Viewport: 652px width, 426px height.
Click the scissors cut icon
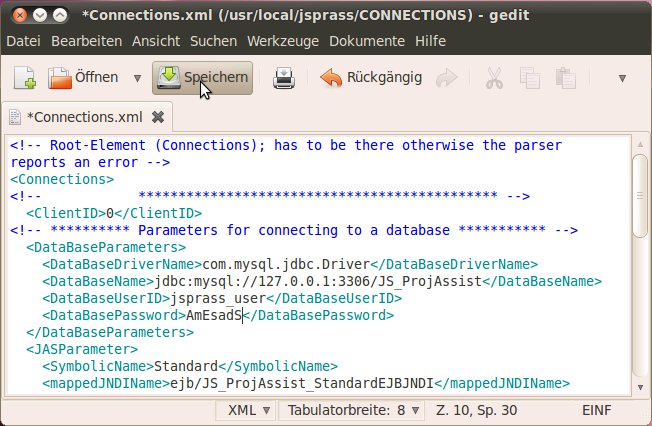pyautogui.click(x=494, y=78)
